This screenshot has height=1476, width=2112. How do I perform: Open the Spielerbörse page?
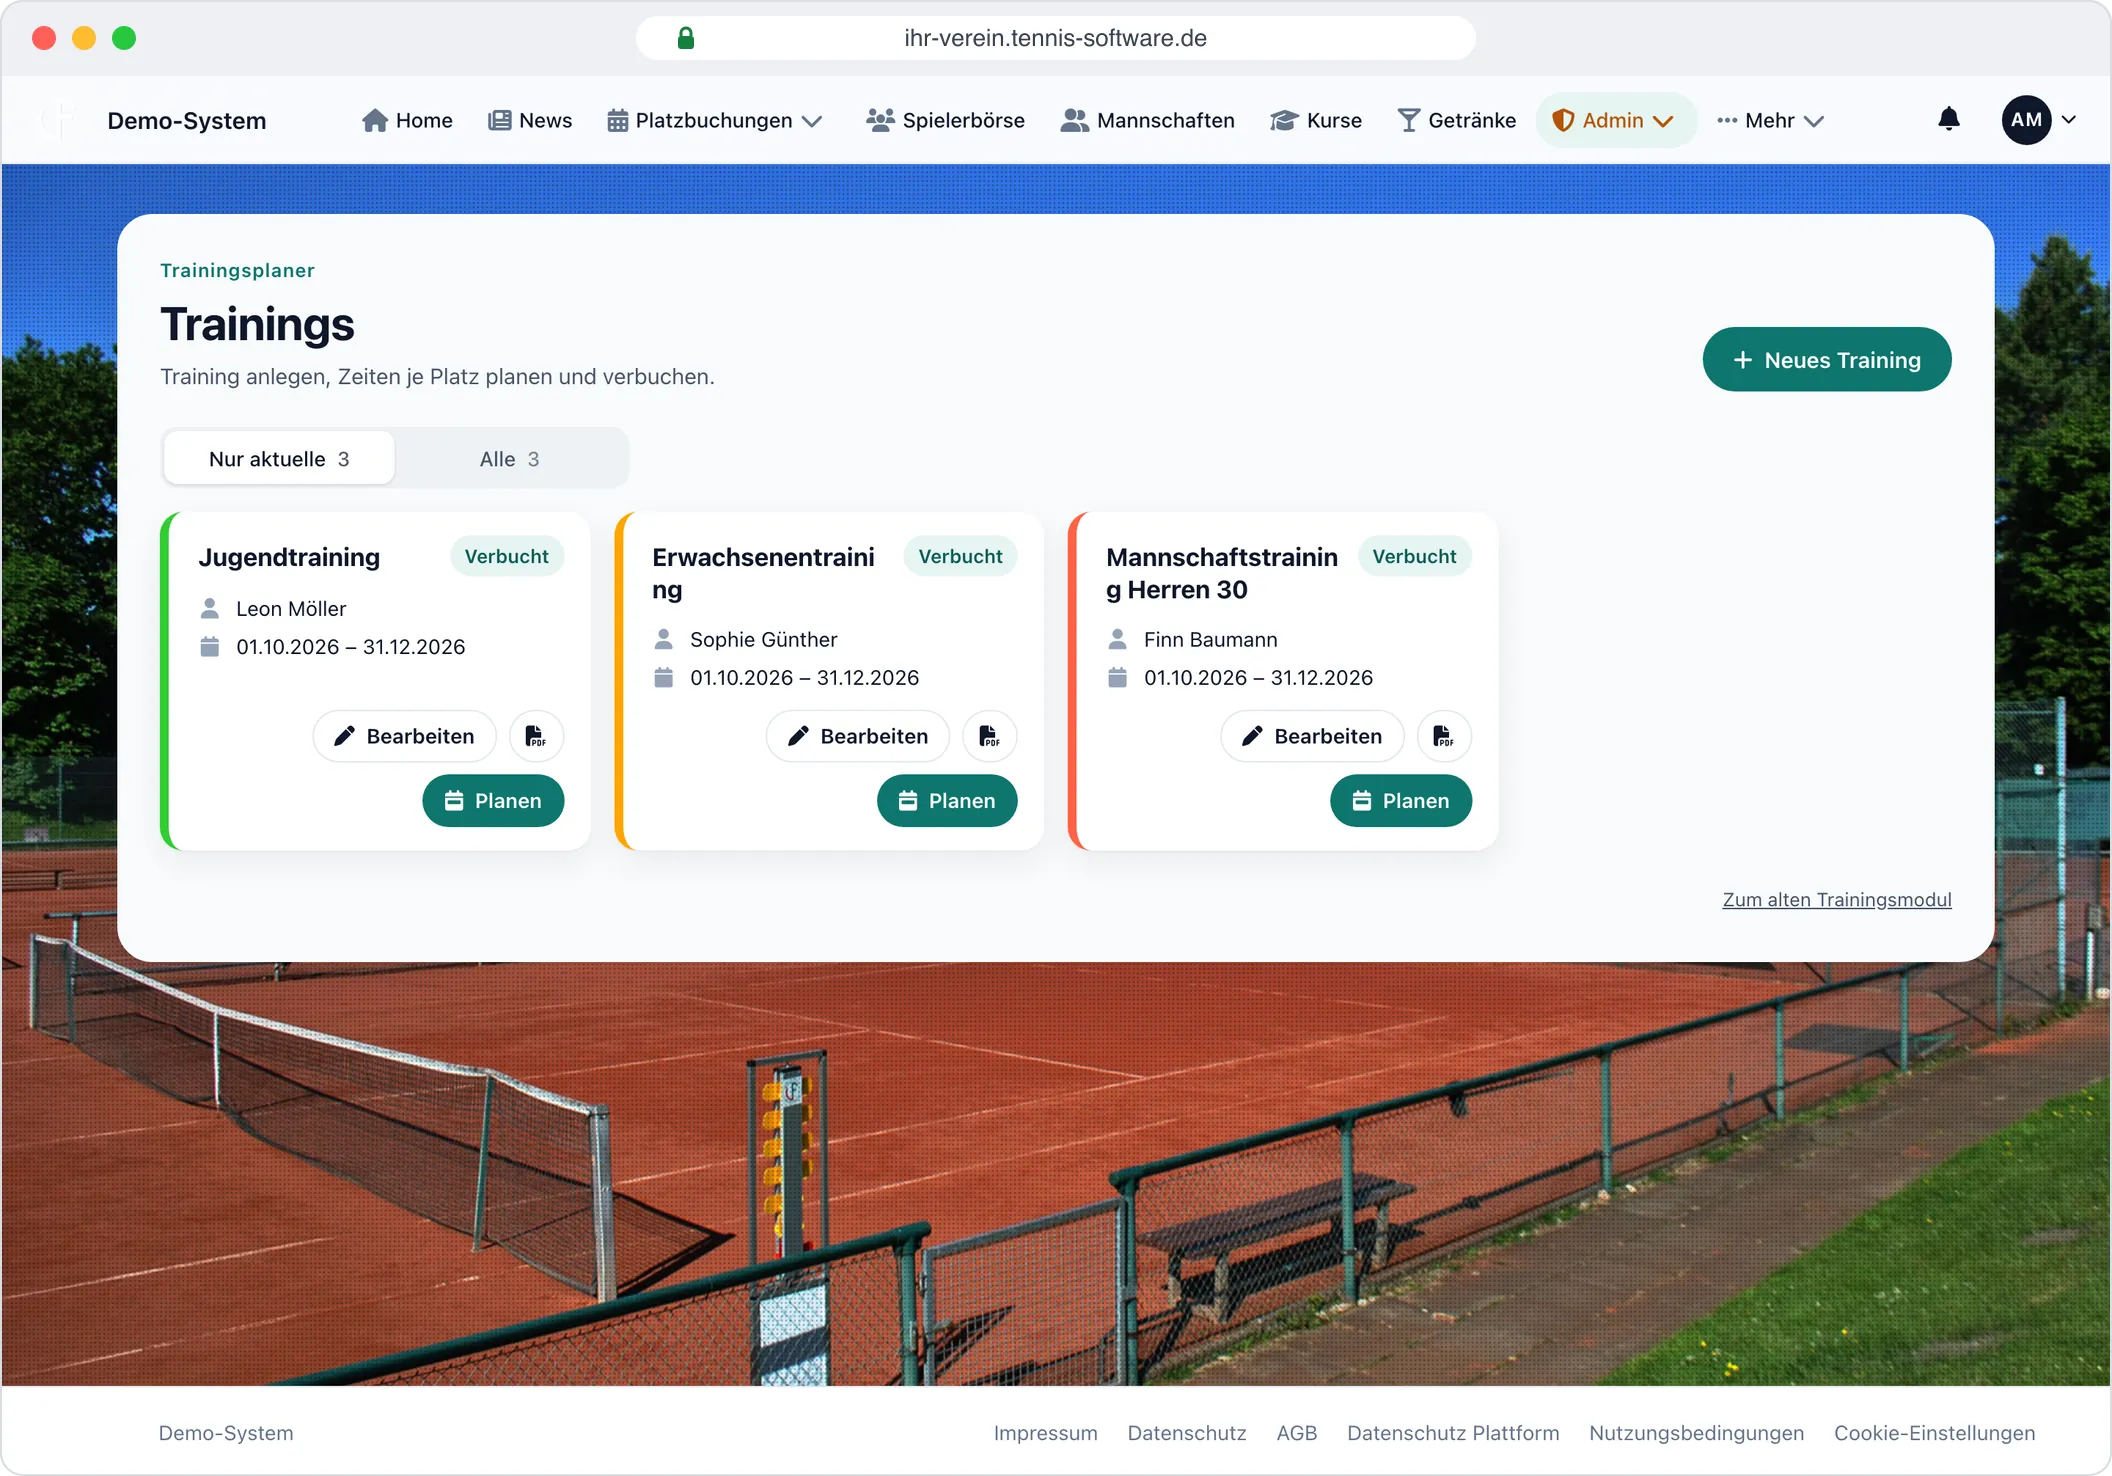click(946, 120)
